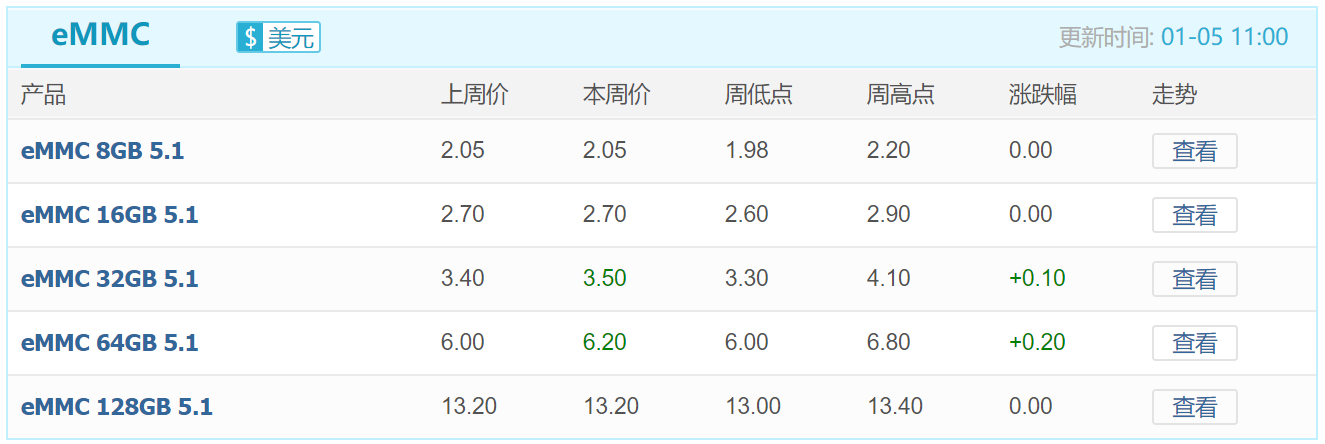Viewport: 1325px width, 444px height.
Task: Open 查看 trend for eMMC 128GB 5.1
Action: click(x=1195, y=408)
